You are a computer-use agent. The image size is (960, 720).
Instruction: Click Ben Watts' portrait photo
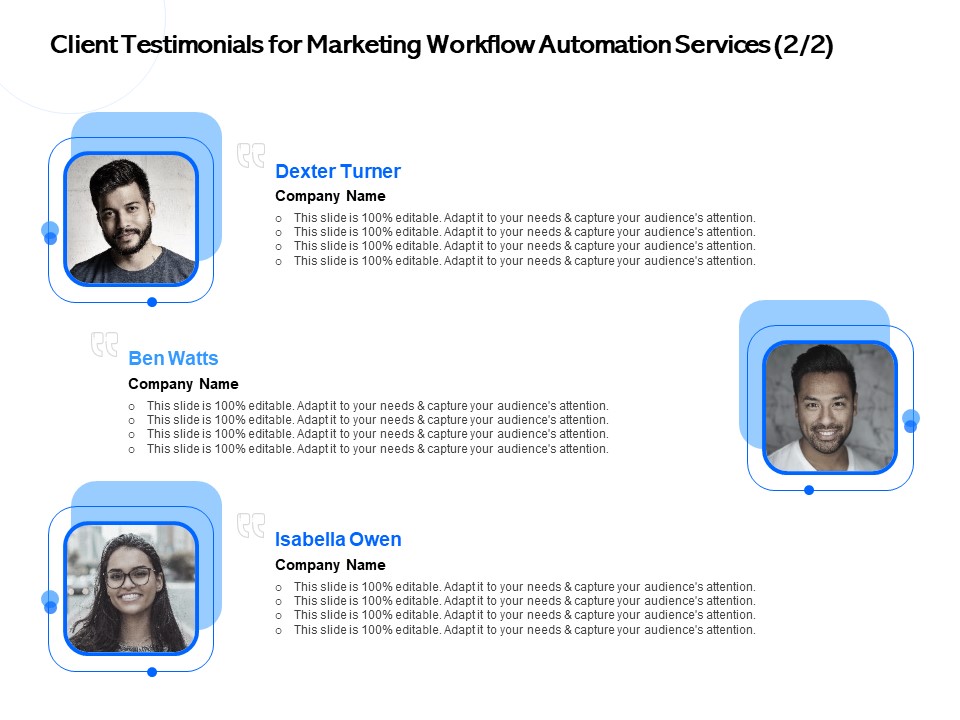[830, 407]
